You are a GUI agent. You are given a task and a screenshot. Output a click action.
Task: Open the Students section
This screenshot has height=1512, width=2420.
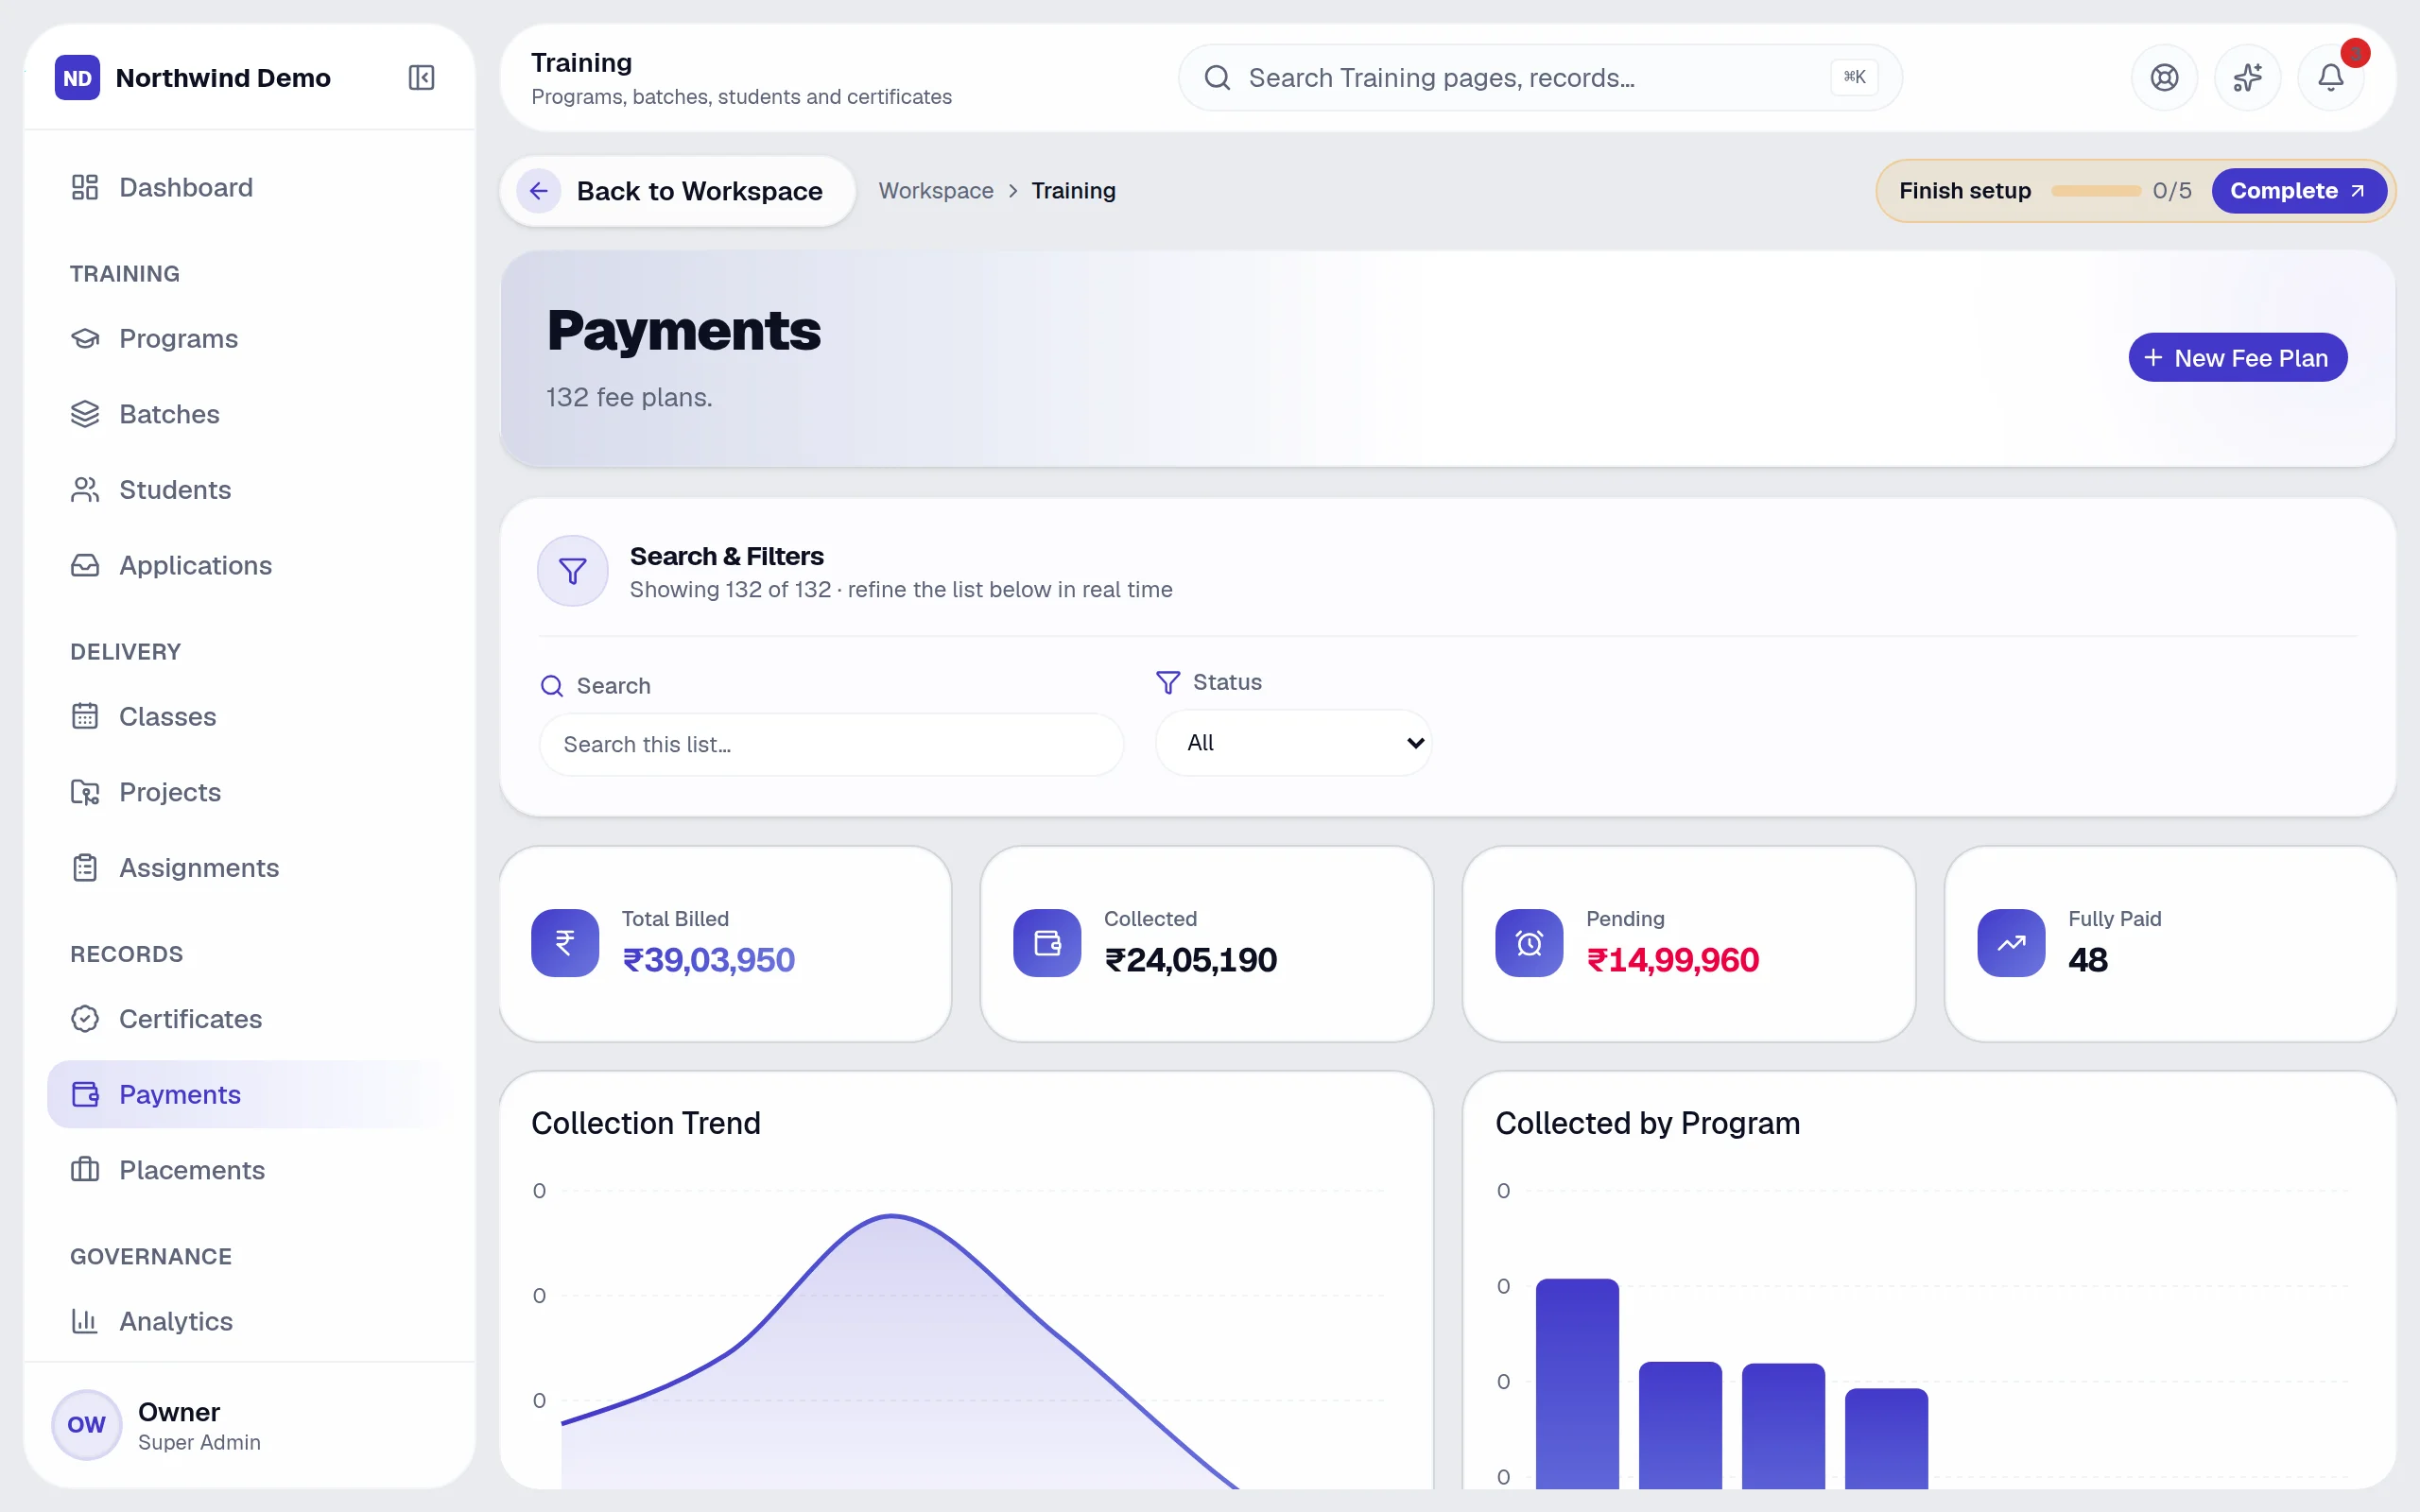pyautogui.click(x=249, y=490)
